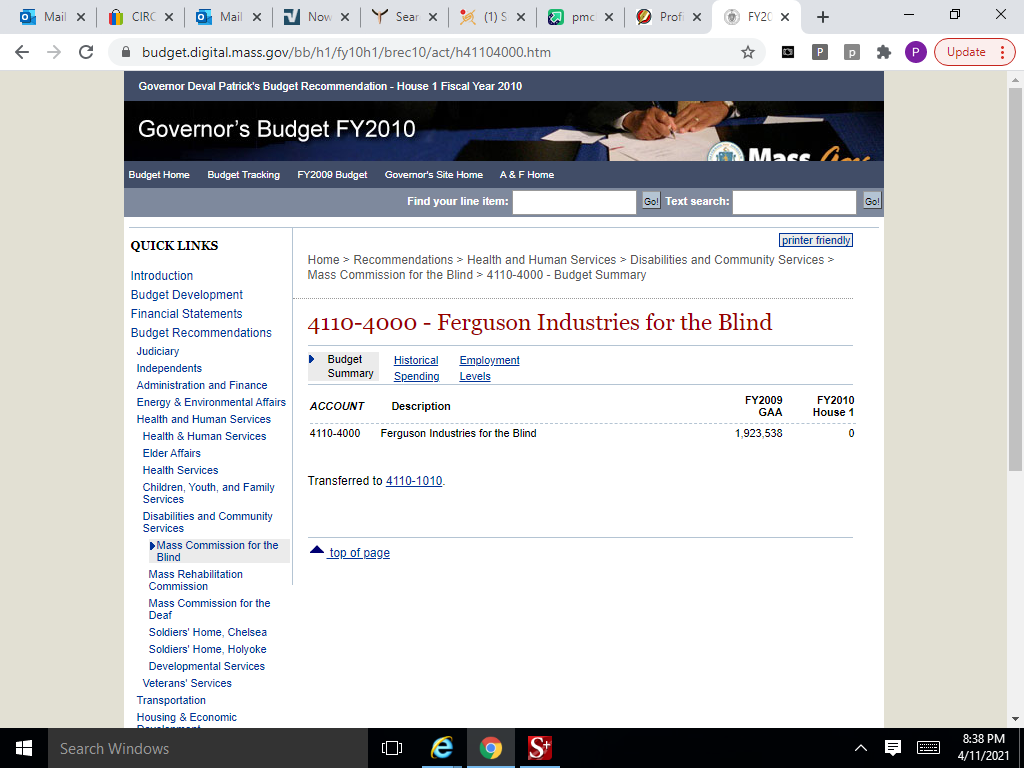
Task: Go back using browser back arrow
Action: 22,52
